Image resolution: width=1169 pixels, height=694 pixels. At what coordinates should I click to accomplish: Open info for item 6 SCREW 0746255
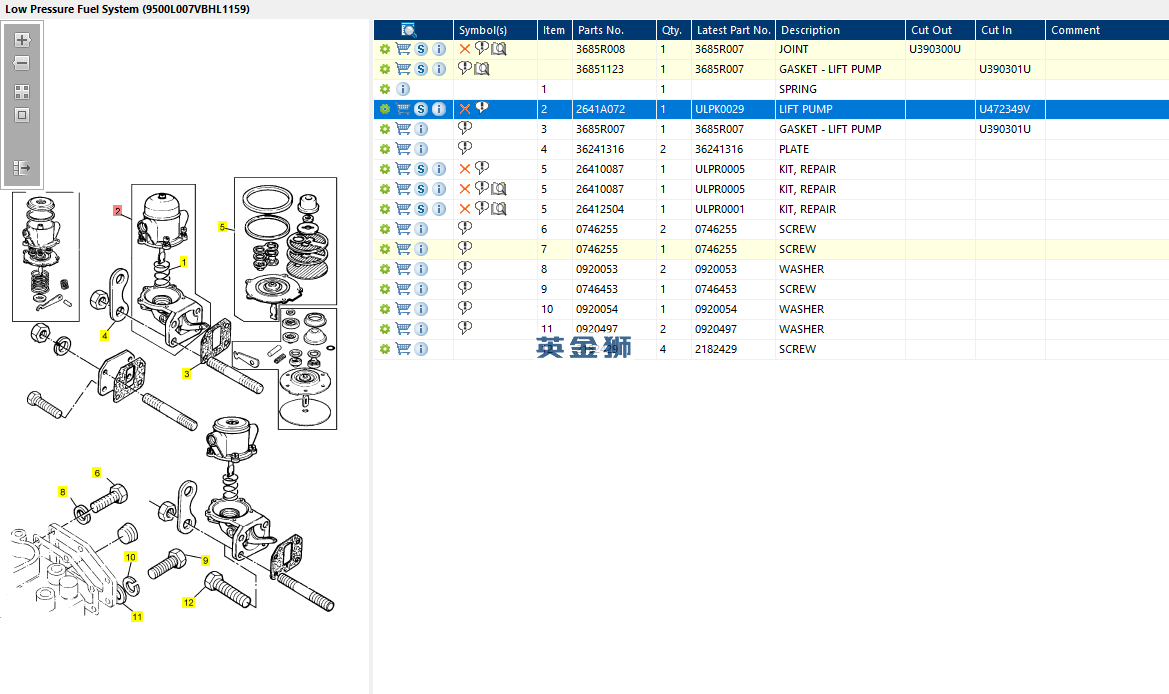(421, 230)
